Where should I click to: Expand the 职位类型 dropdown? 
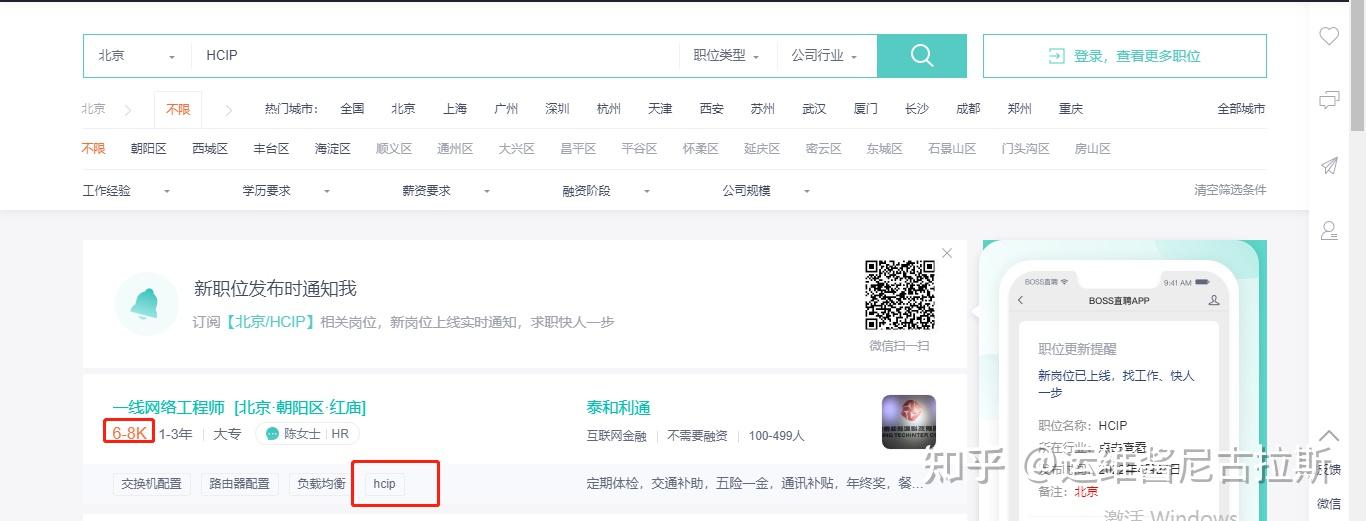pyautogui.click(x=727, y=56)
